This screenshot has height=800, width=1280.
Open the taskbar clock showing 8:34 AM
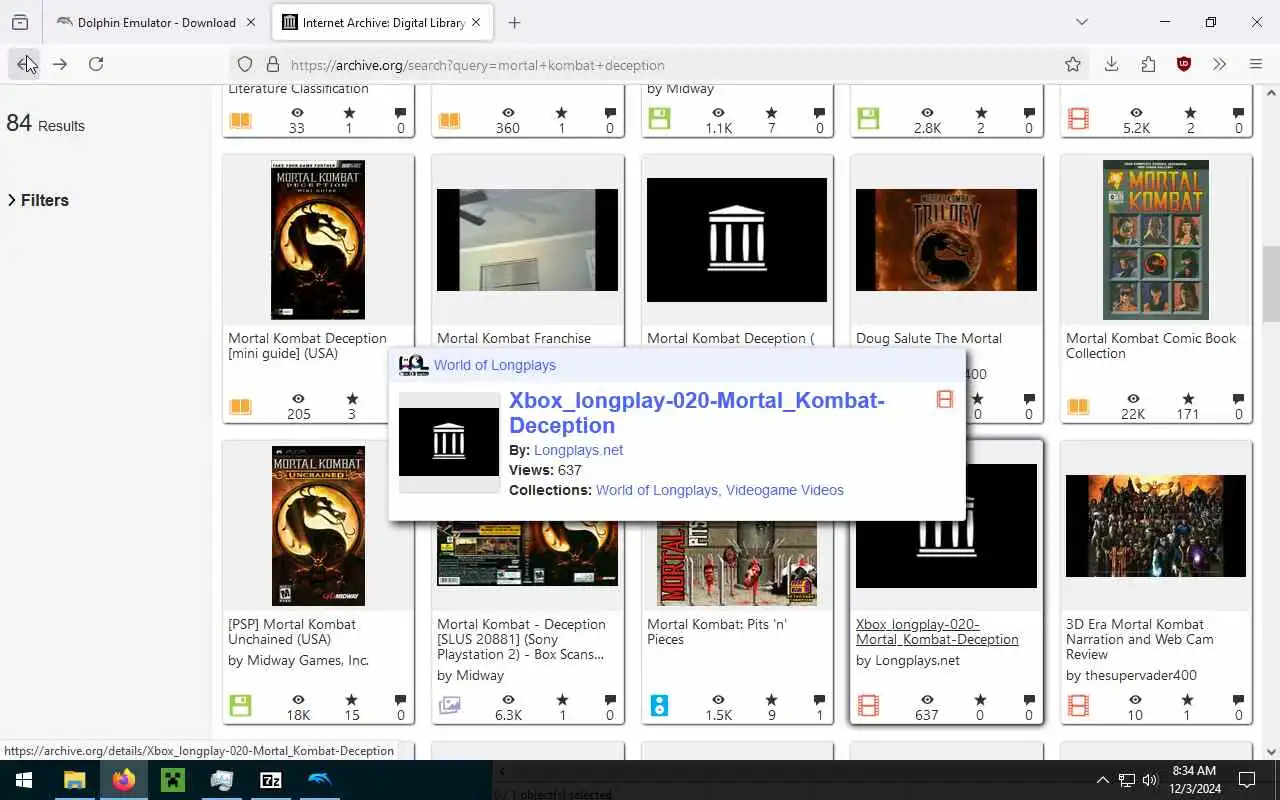(x=1194, y=780)
